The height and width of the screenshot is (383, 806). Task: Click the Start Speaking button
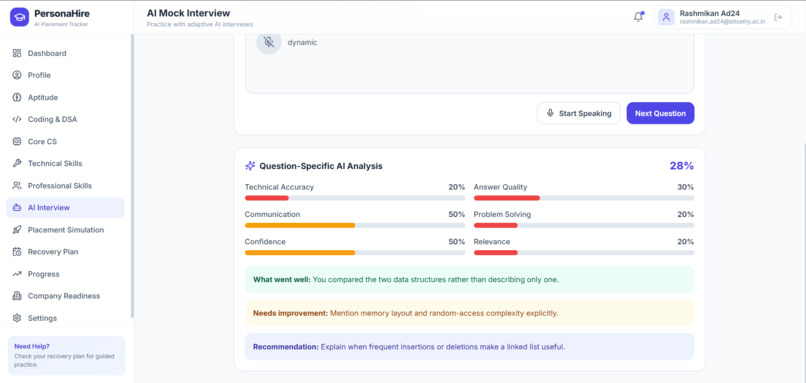pos(579,113)
